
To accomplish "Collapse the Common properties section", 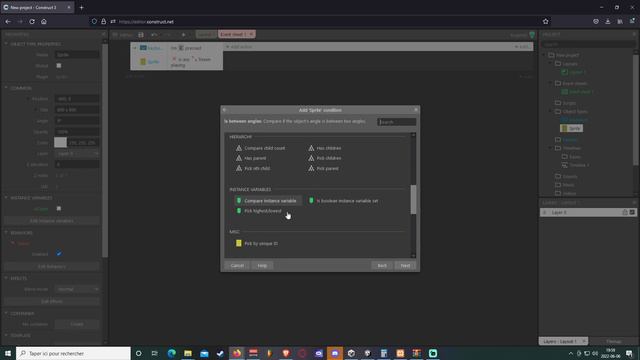I will (x=6, y=88).
